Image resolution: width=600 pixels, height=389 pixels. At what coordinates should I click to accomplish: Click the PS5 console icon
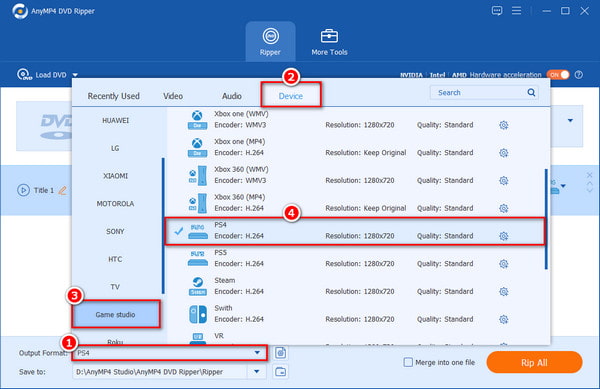click(198, 259)
